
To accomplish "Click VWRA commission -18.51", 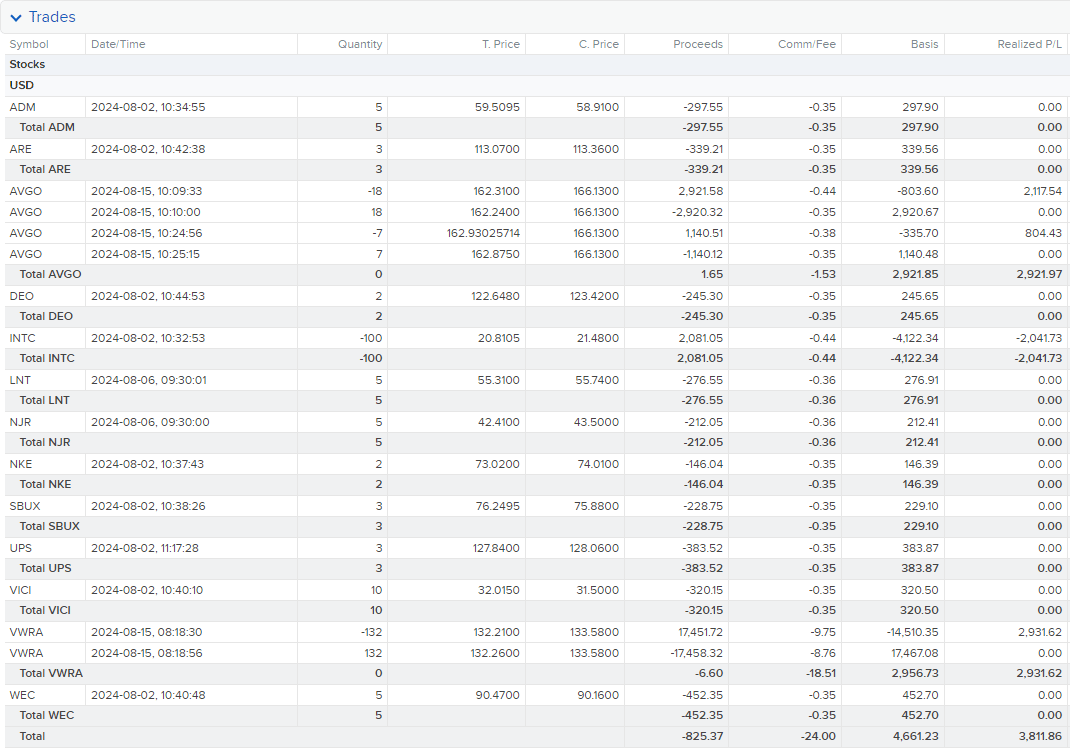I will pyautogui.click(x=821, y=673).
